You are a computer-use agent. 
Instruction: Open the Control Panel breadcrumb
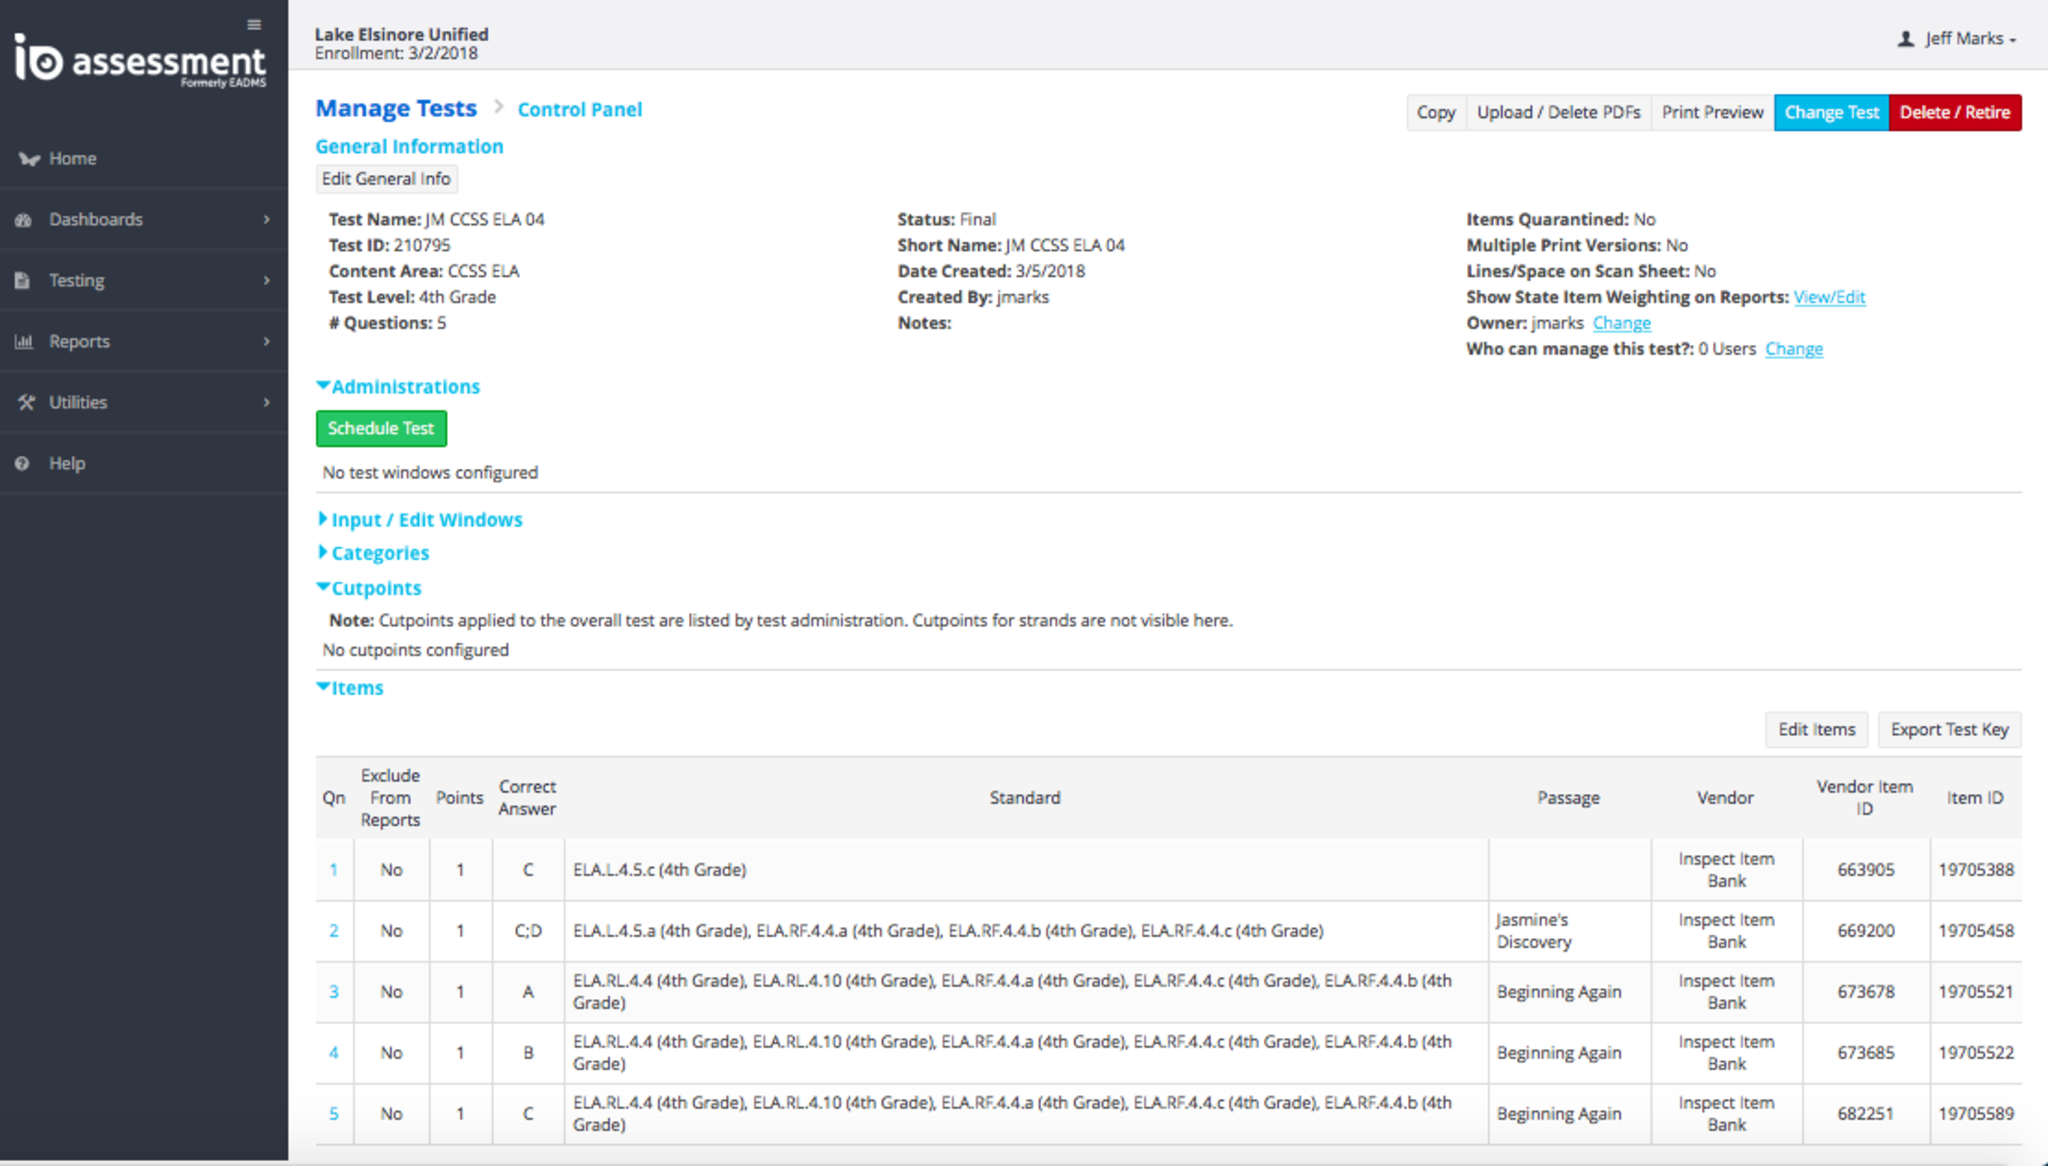(x=579, y=110)
